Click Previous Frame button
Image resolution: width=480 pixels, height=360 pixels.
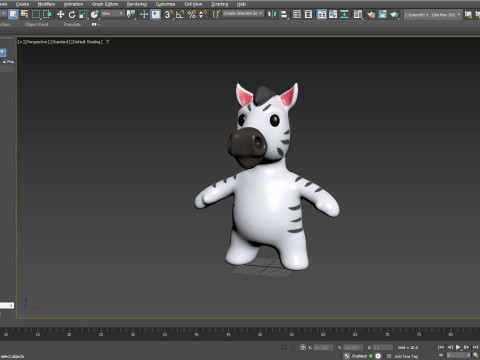450,347
